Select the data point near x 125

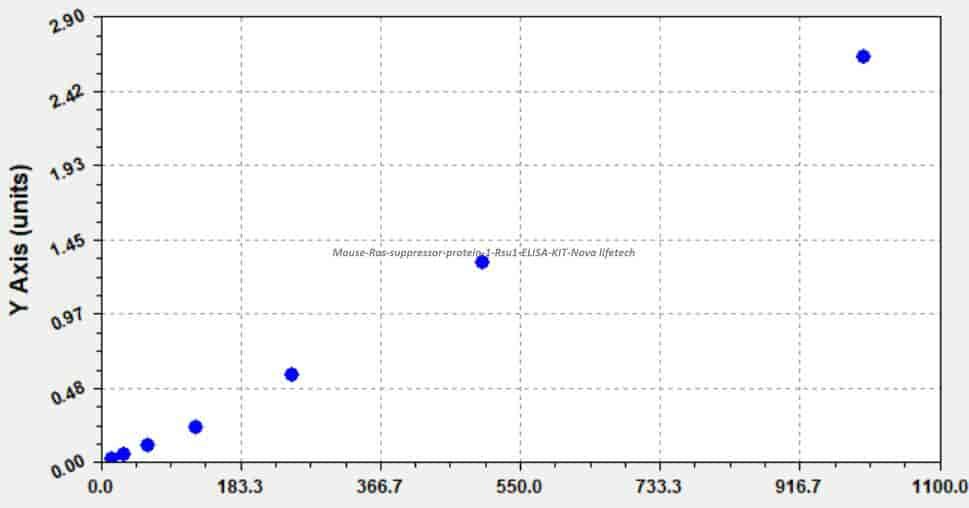click(x=195, y=427)
